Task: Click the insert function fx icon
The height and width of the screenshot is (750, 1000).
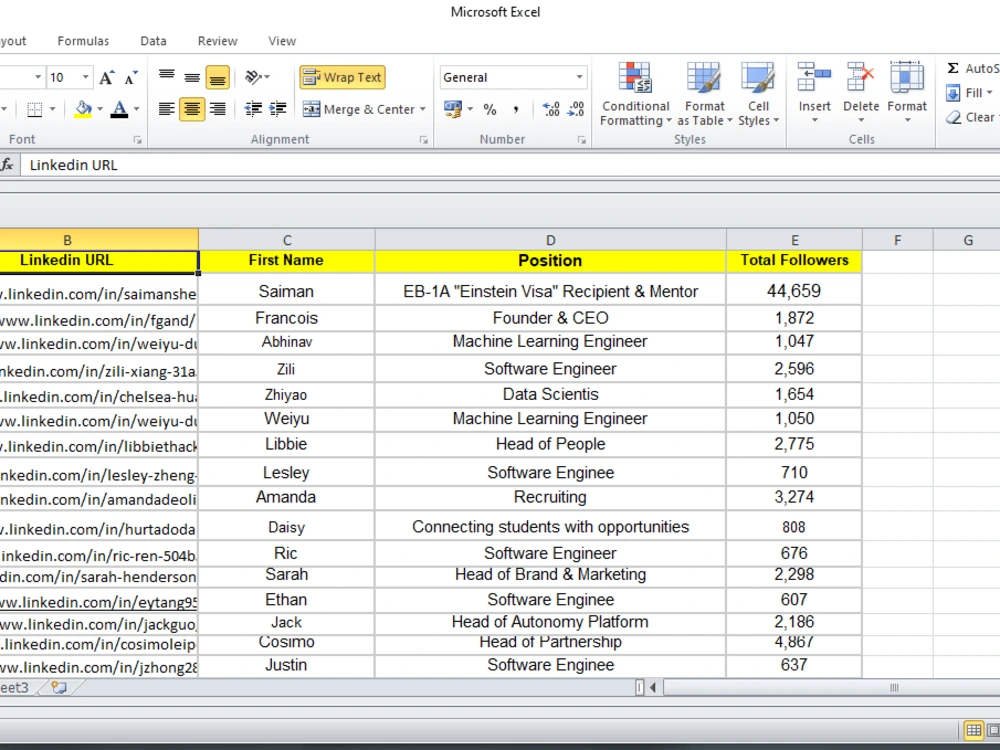Action: click(7, 165)
